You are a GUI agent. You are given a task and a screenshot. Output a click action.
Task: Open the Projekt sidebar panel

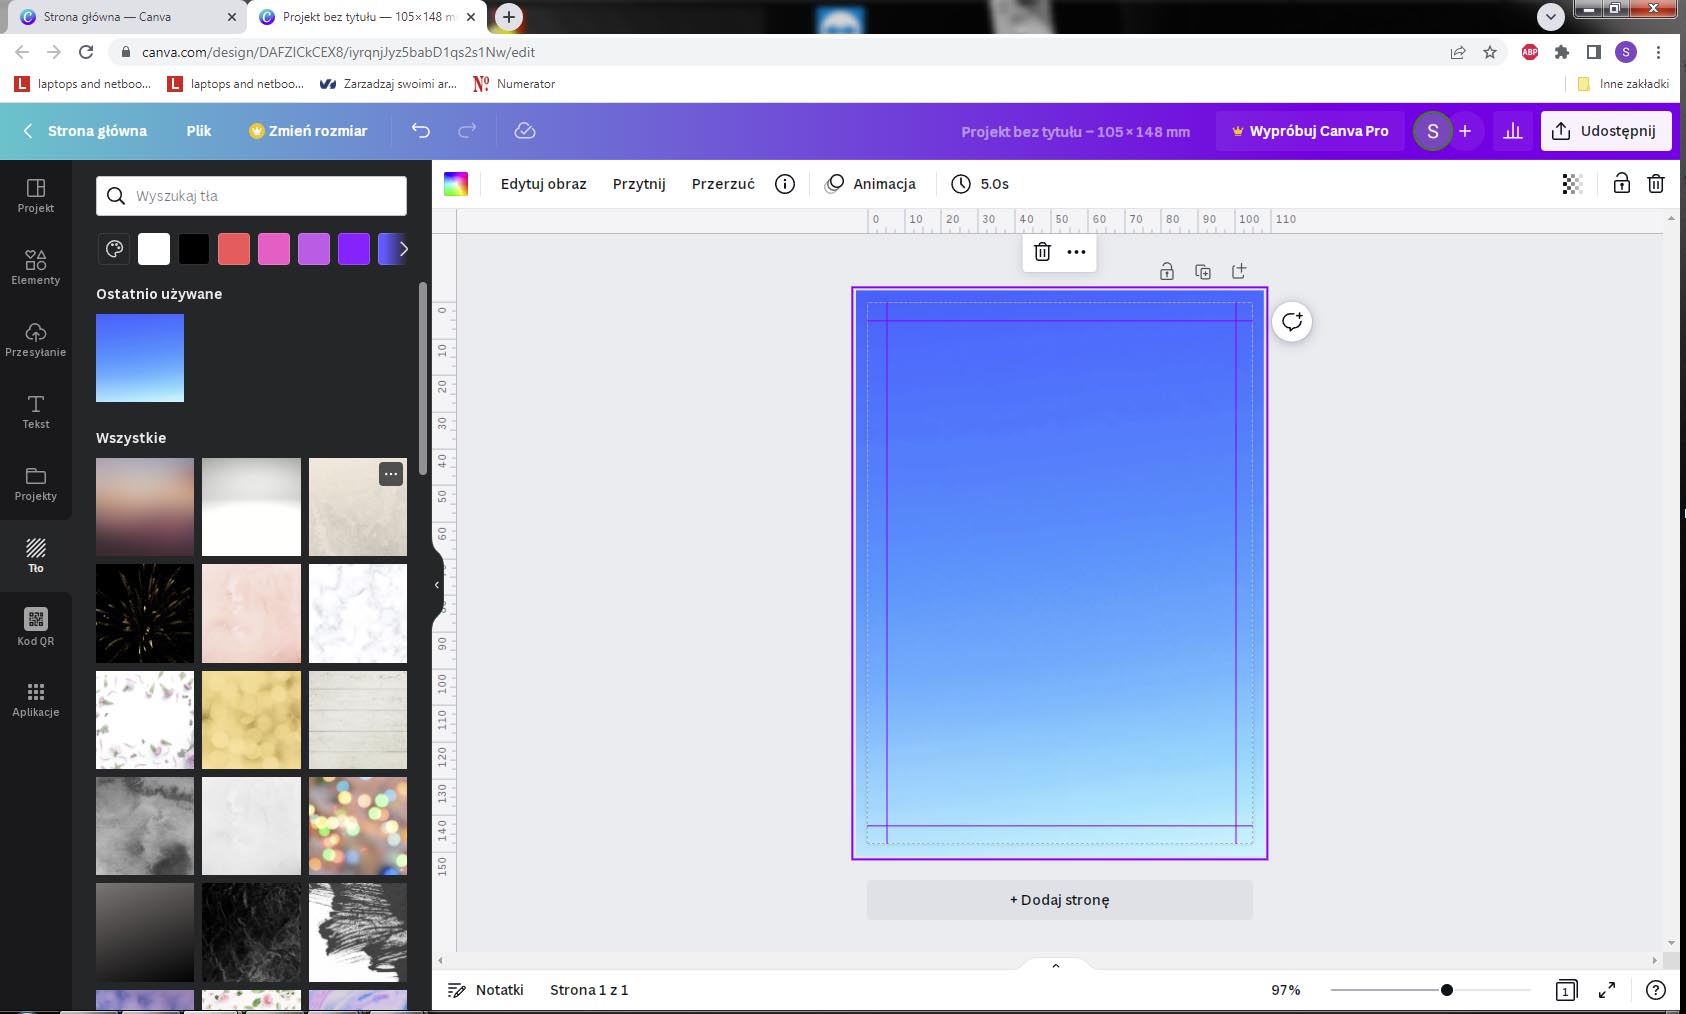tap(36, 195)
